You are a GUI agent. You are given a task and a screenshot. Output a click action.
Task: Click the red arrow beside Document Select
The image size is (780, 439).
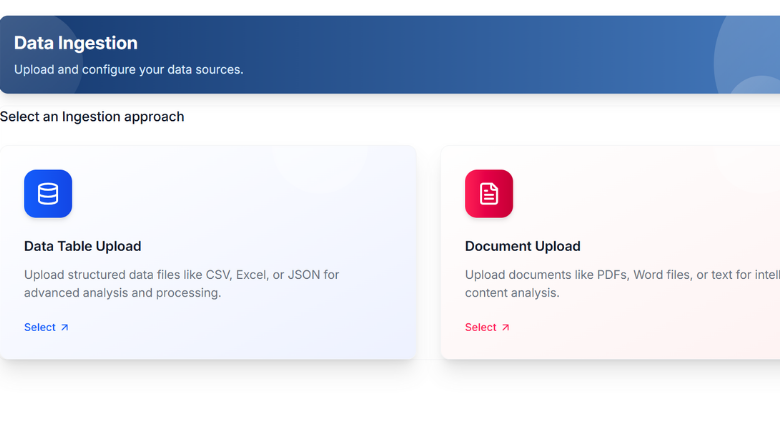coord(505,327)
